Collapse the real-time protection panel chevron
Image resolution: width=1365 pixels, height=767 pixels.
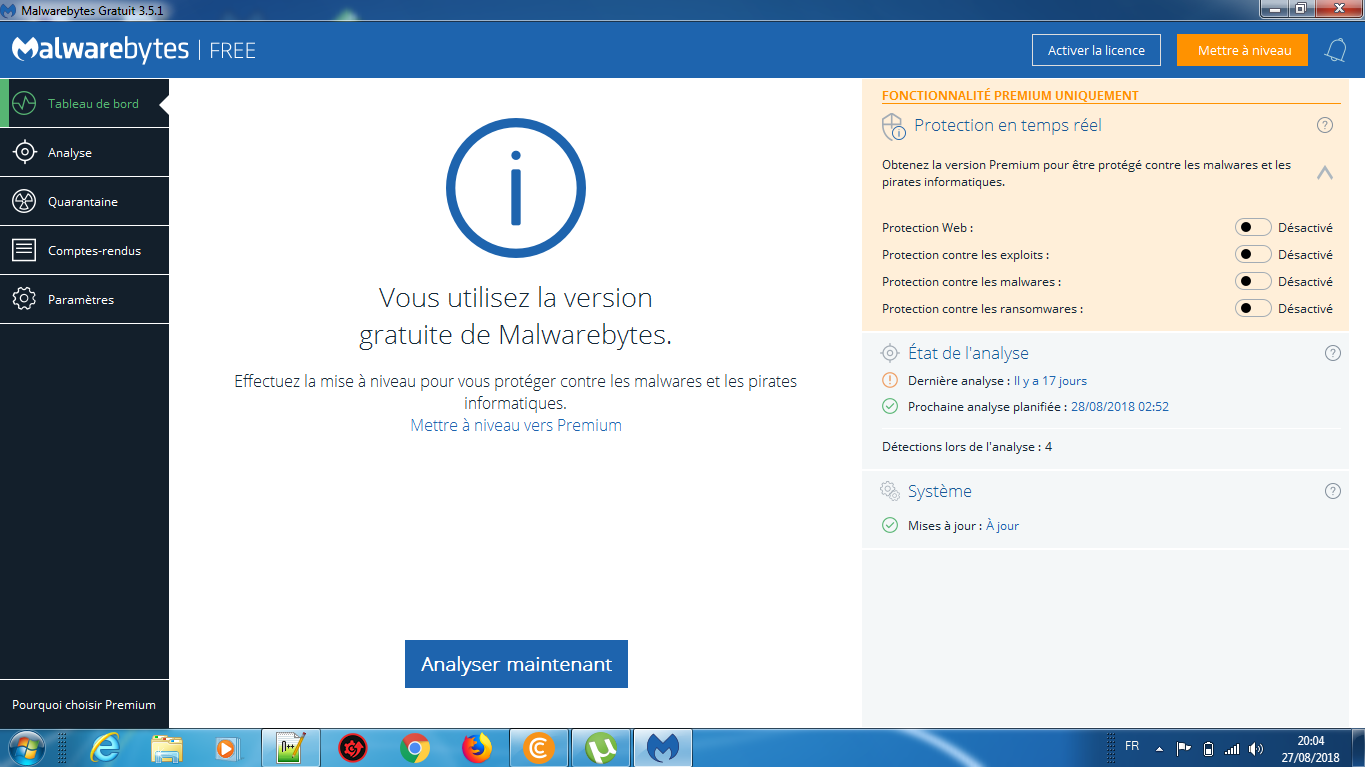point(1325,172)
